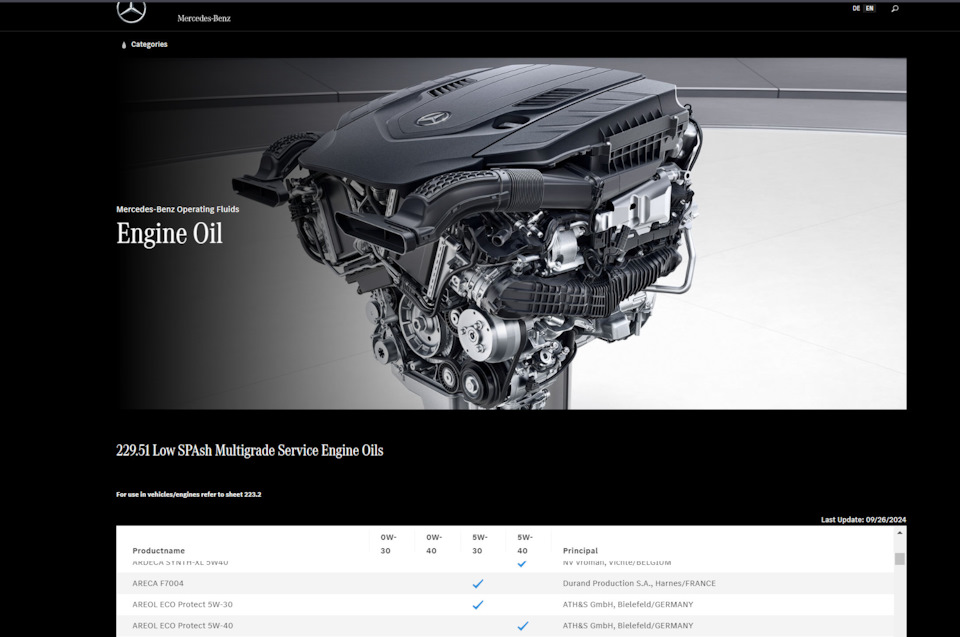
Task: Click the Mercedes-Benz wordmark in header
Action: [x=204, y=18]
